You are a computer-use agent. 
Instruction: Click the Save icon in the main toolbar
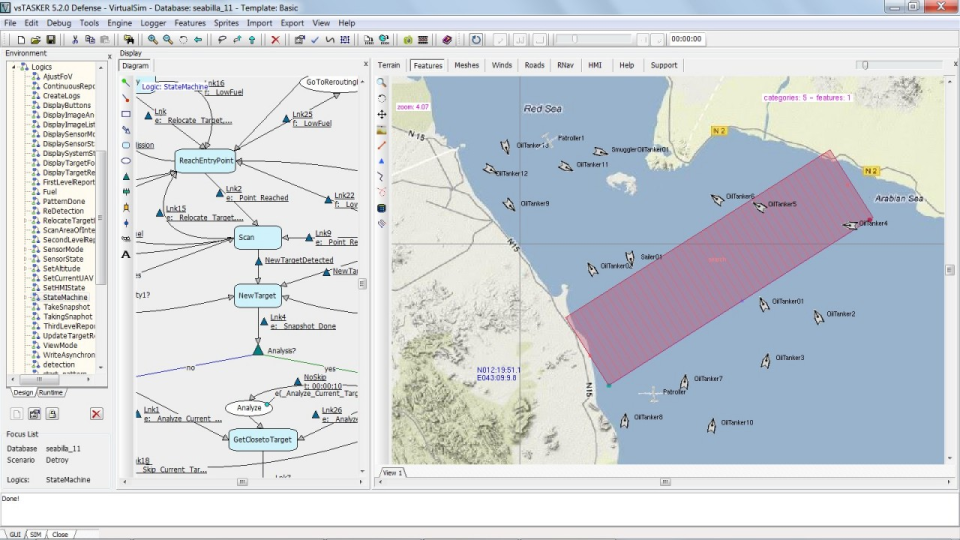(51, 40)
